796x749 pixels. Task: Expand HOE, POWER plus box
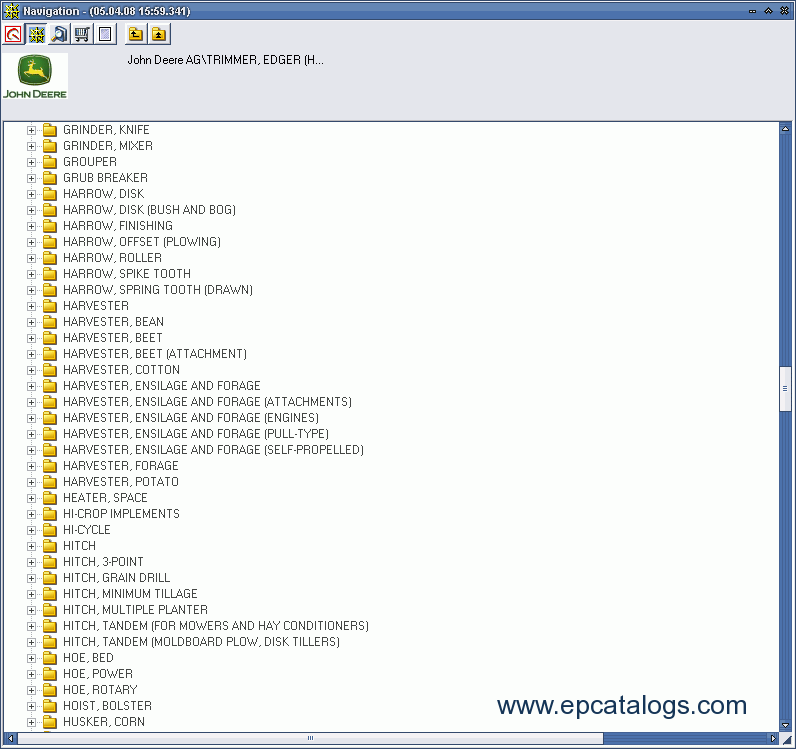[31, 674]
